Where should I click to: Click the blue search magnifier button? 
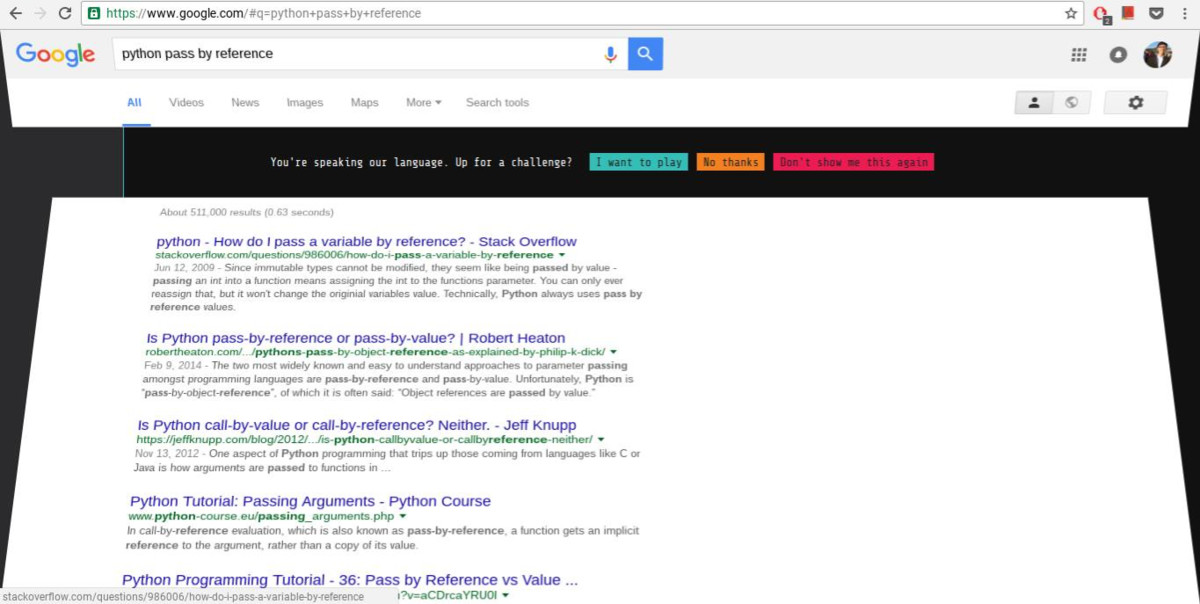tap(646, 54)
